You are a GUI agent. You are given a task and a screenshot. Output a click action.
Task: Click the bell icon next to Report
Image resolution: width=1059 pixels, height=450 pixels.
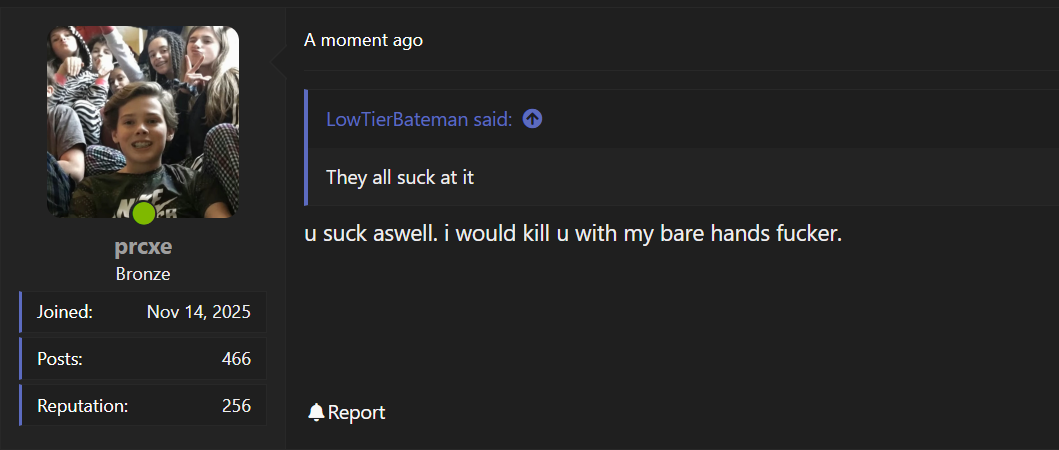(x=315, y=412)
